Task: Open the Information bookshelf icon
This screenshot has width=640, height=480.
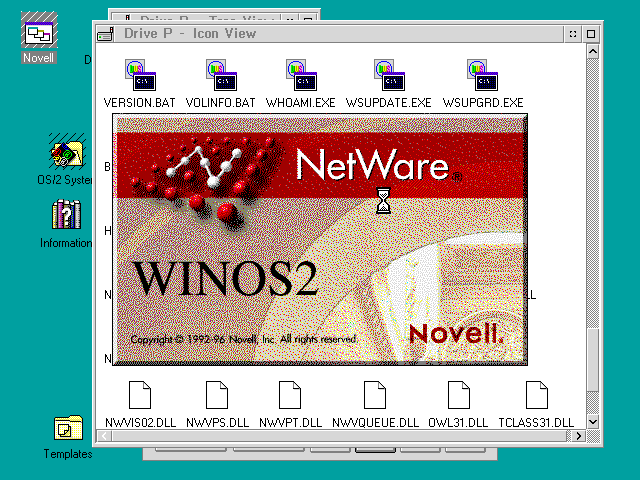Action: click(67, 214)
